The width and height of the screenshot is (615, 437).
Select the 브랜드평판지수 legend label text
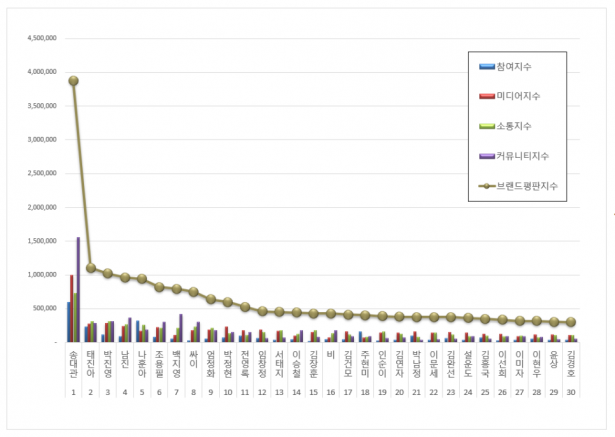click(529, 186)
